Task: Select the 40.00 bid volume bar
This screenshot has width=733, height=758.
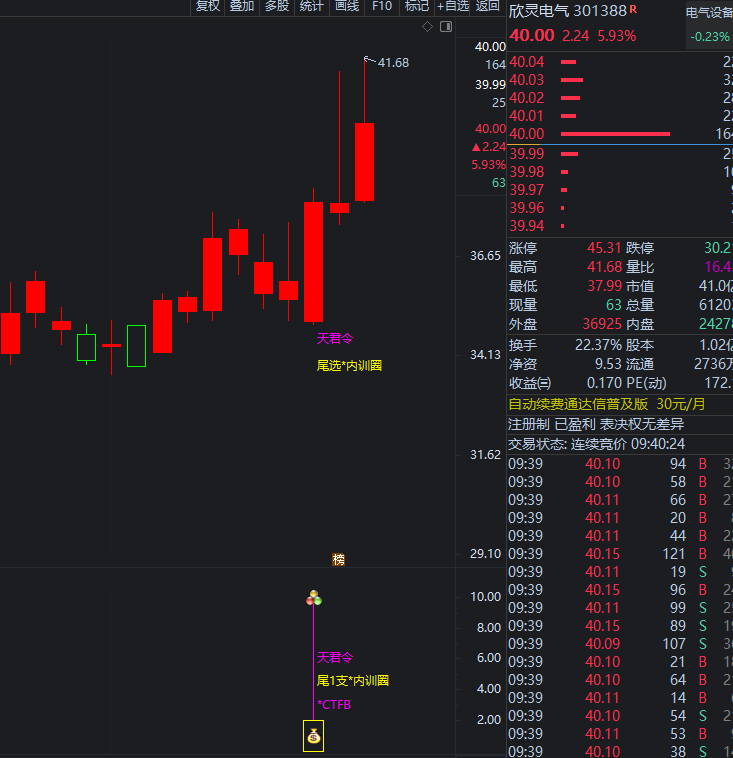Action: point(615,134)
